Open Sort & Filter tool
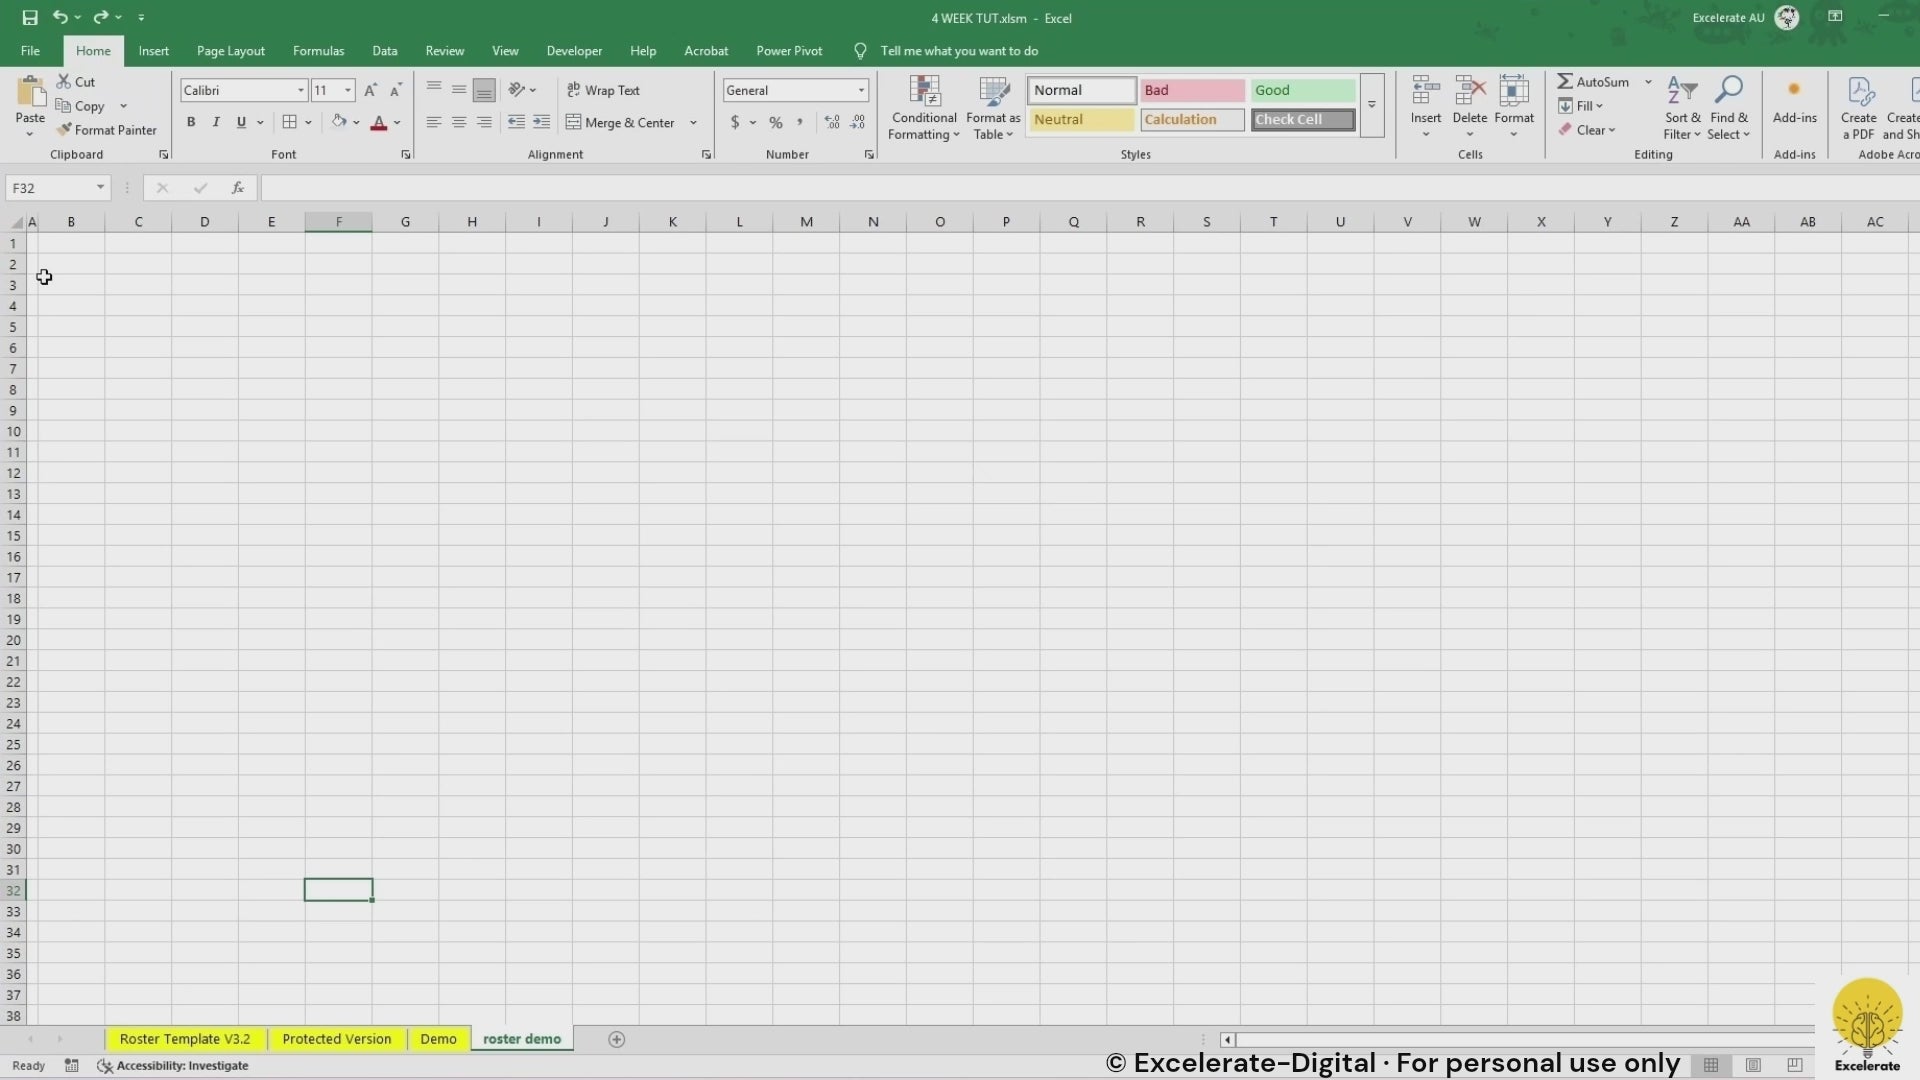 1682,108
